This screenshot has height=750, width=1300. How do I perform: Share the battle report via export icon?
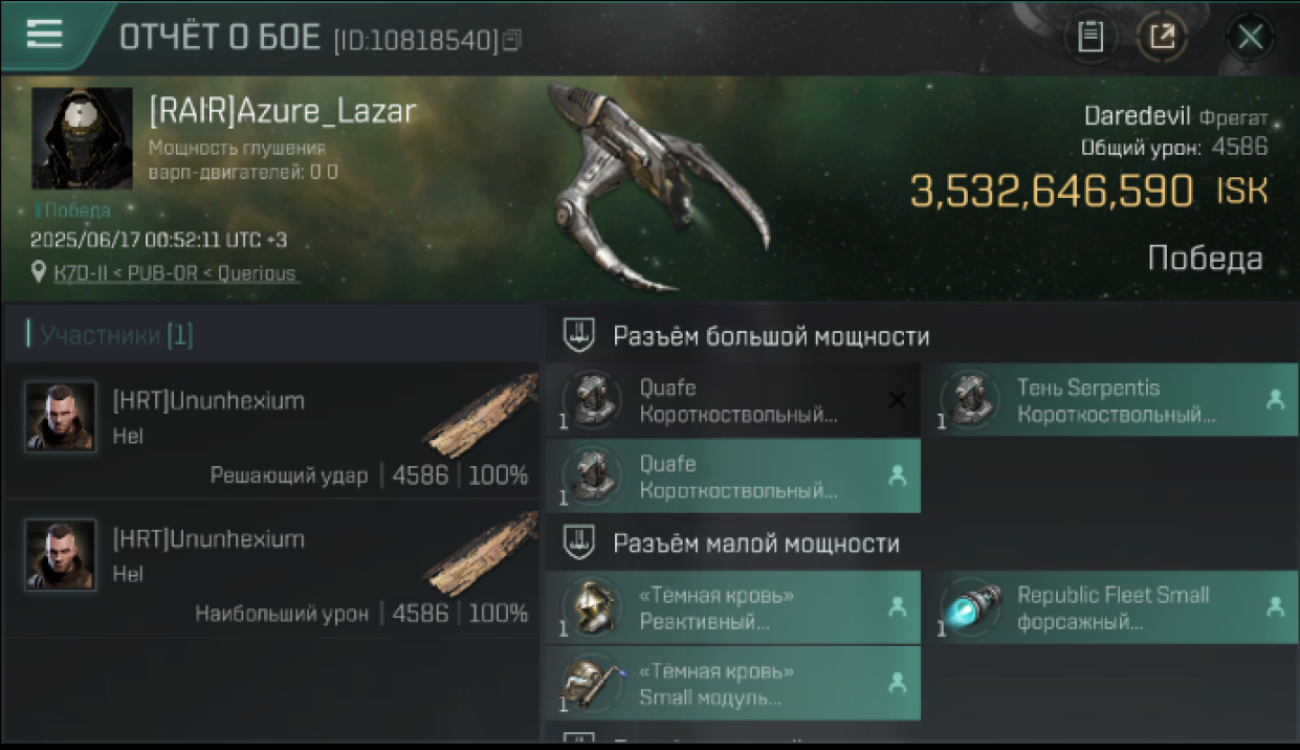pyautogui.click(x=1162, y=38)
